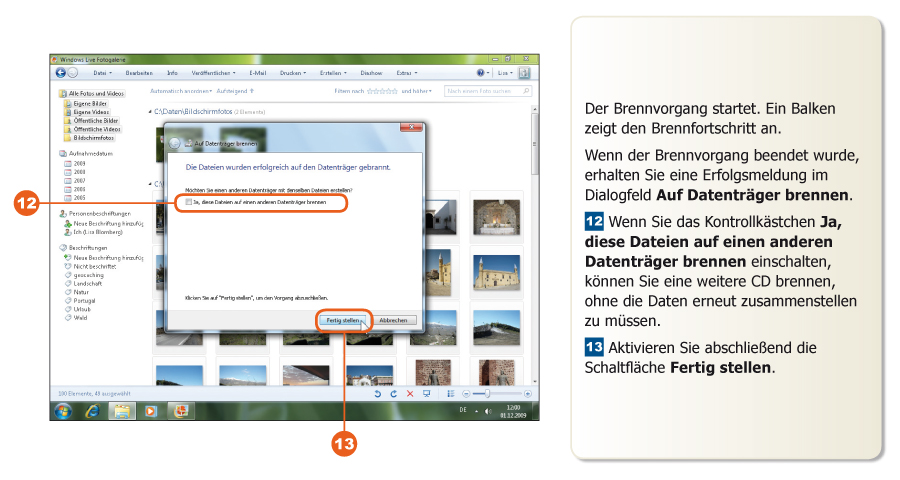Screen dimensions: 900x480
Task: Open Internet Explorer from the taskbar
Action: (x=92, y=411)
